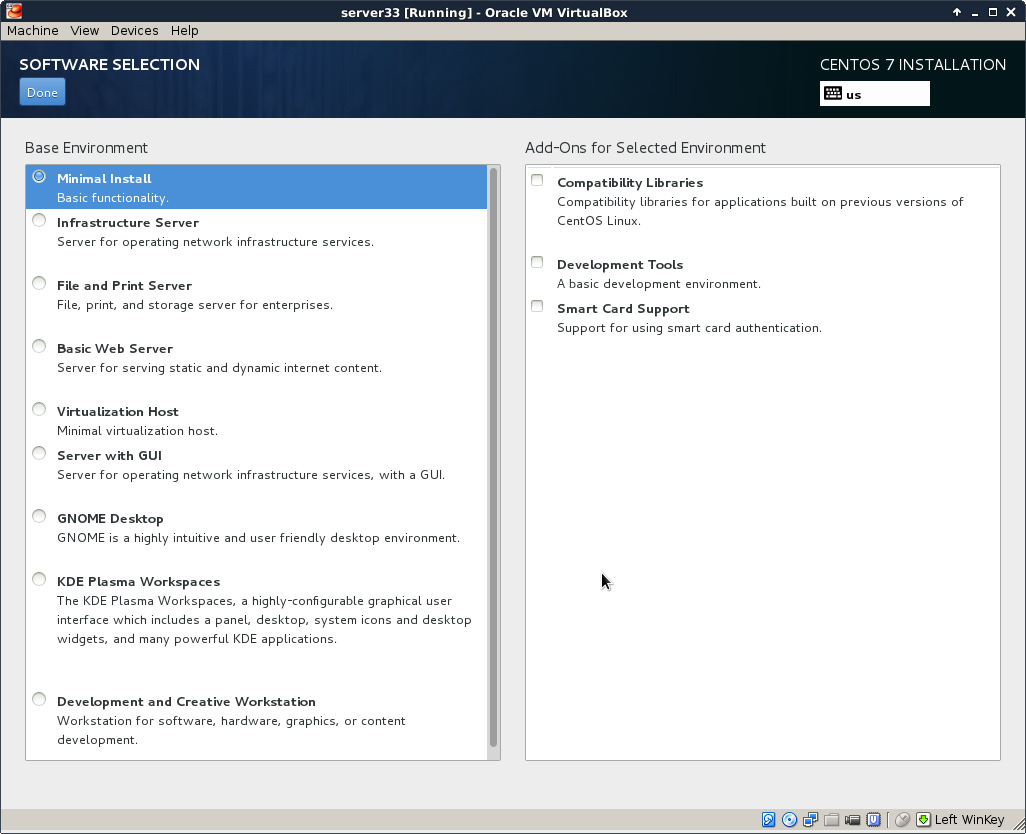Check the Development Tools add-on

[x=538, y=263]
